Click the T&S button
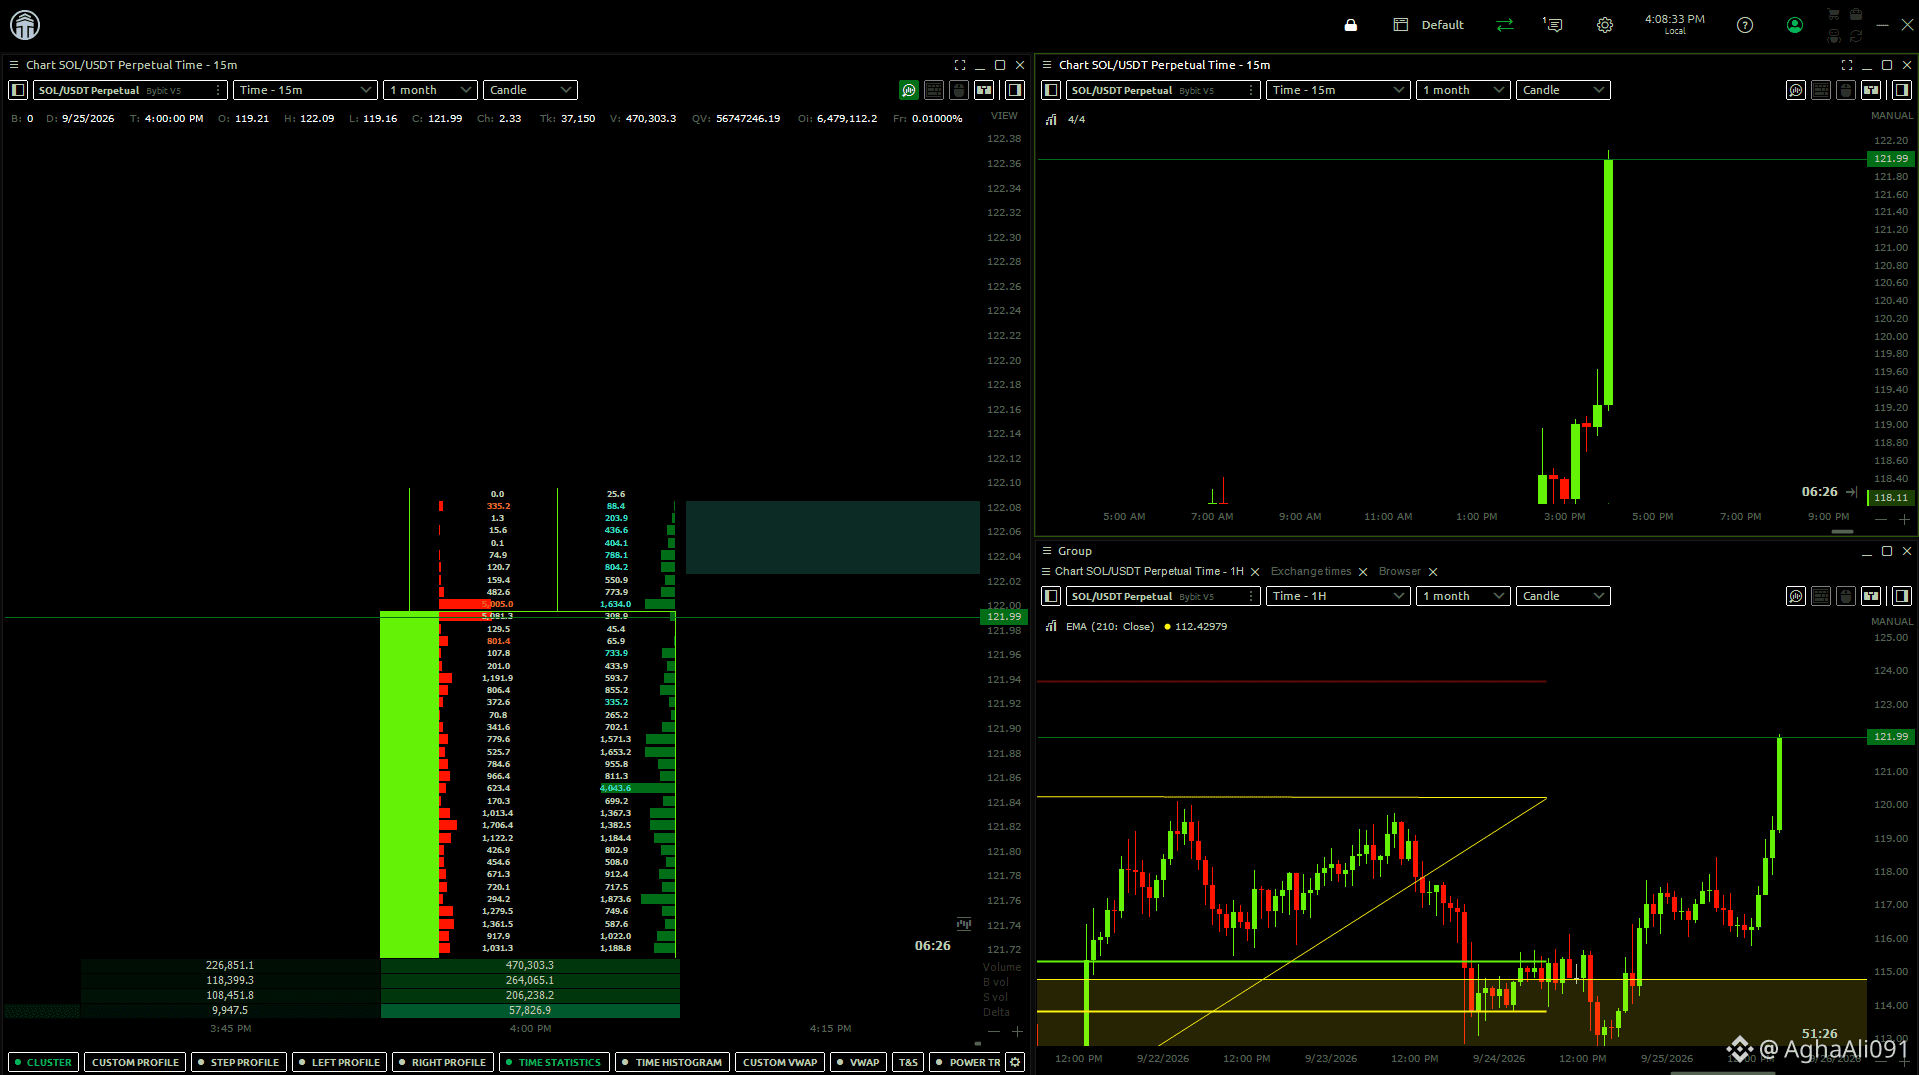 pyautogui.click(x=907, y=1062)
